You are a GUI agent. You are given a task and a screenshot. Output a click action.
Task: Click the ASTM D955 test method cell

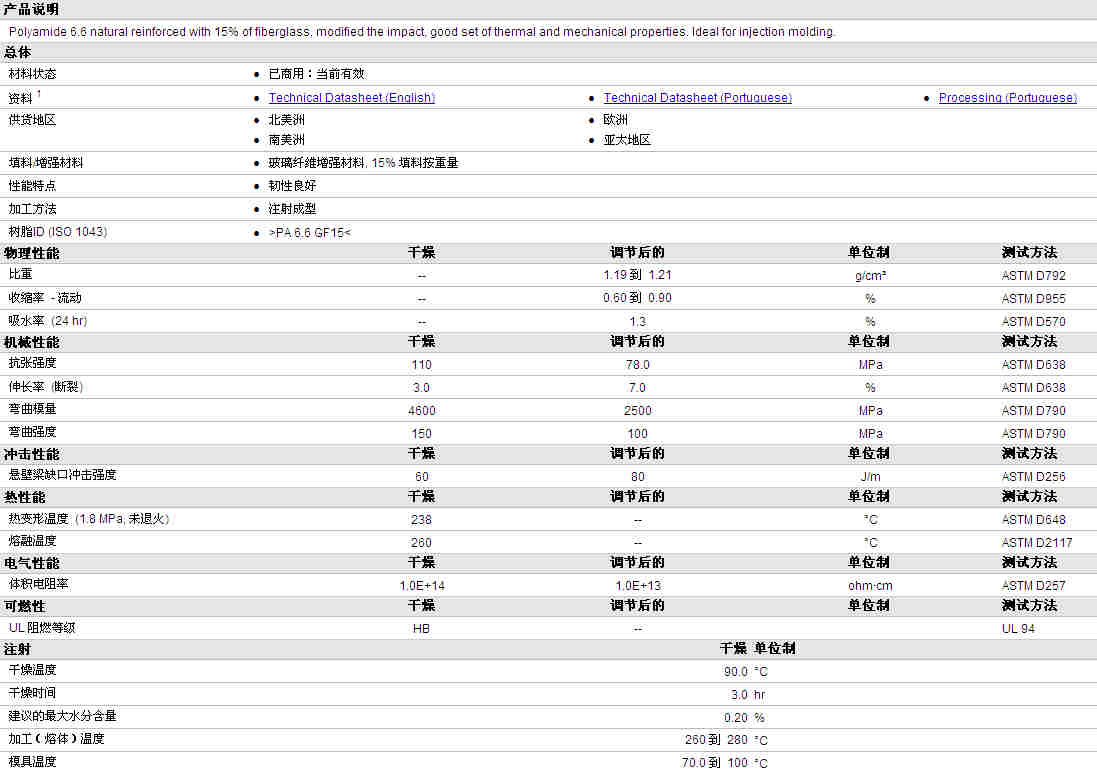(1033, 299)
